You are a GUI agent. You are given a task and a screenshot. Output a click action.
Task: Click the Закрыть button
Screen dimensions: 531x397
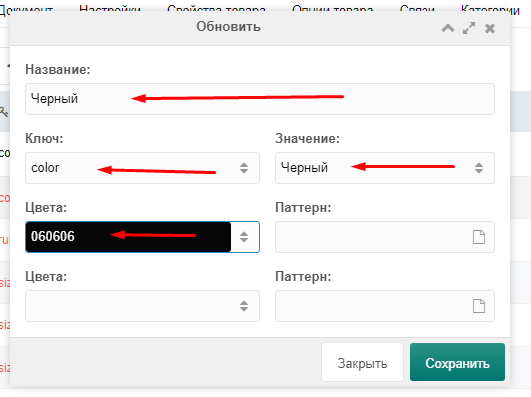point(362,362)
